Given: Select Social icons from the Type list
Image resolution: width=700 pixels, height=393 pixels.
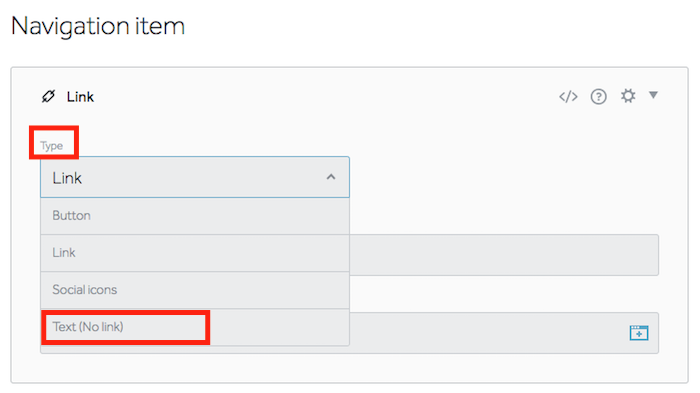Looking at the screenshot, I should (x=195, y=290).
